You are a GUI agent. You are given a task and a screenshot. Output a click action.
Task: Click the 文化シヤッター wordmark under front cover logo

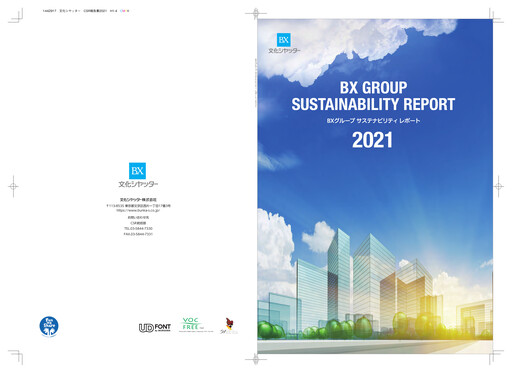coord(284,51)
